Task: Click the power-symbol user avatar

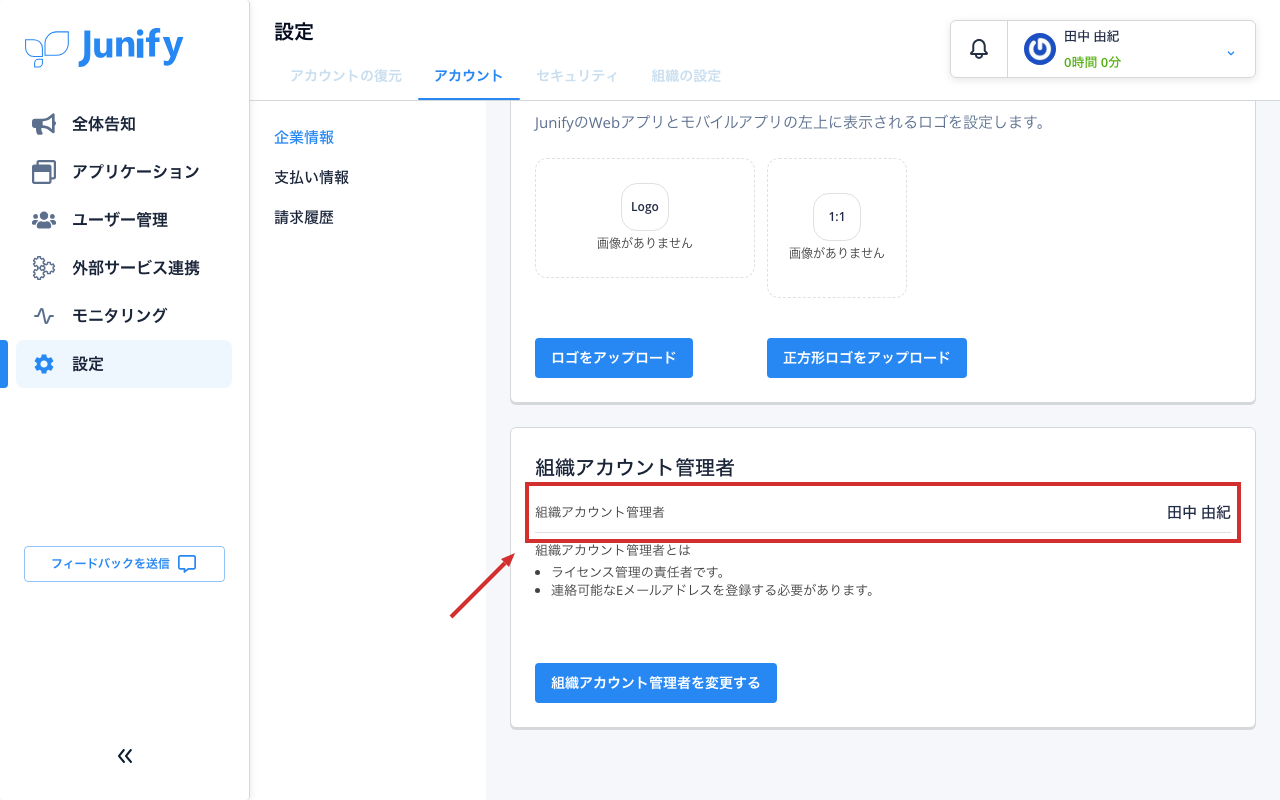Action: pyautogui.click(x=1040, y=49)
